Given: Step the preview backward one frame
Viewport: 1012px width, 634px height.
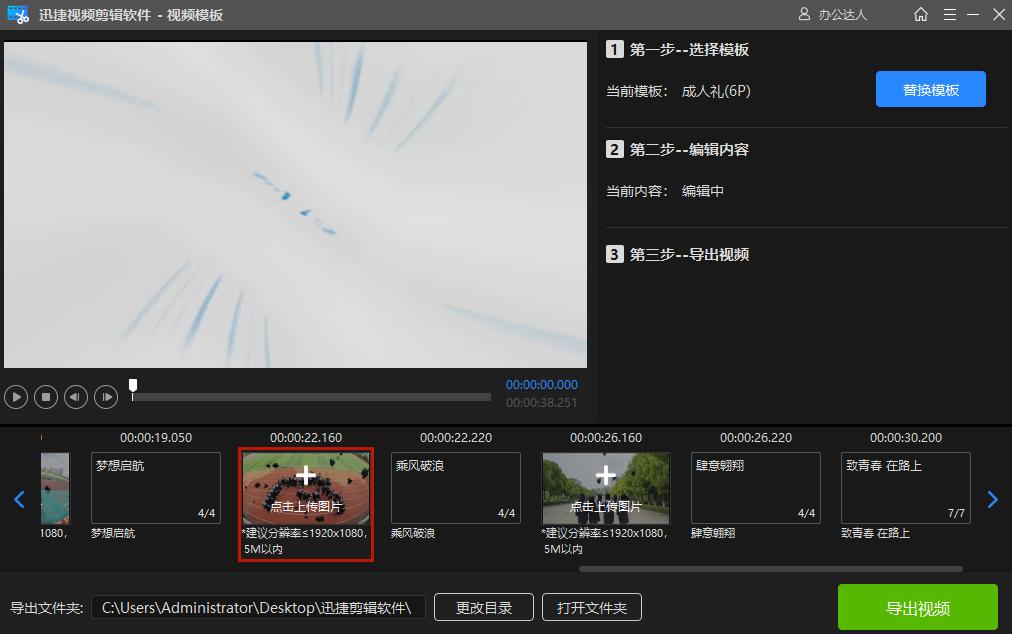Looking at the screenshot, I should (76, 397).
